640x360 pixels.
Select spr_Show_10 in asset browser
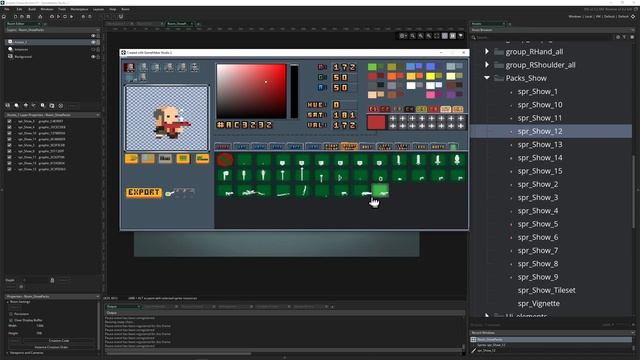pos(540,104)
